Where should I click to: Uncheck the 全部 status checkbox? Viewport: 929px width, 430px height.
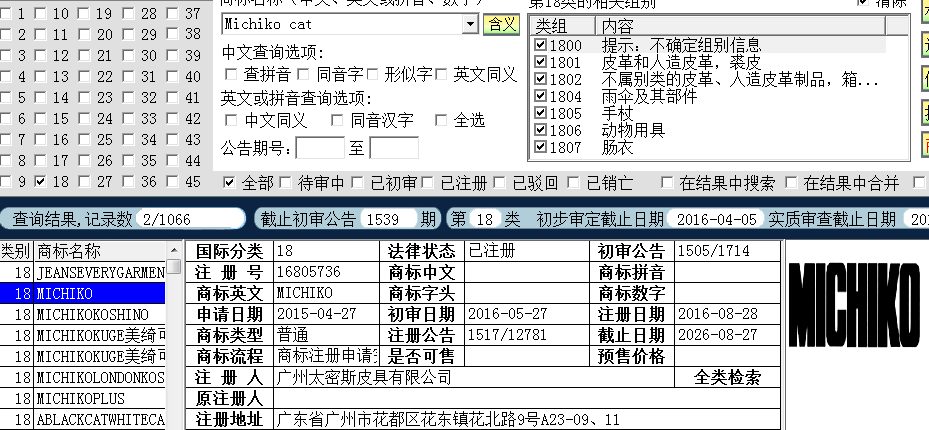229,183
